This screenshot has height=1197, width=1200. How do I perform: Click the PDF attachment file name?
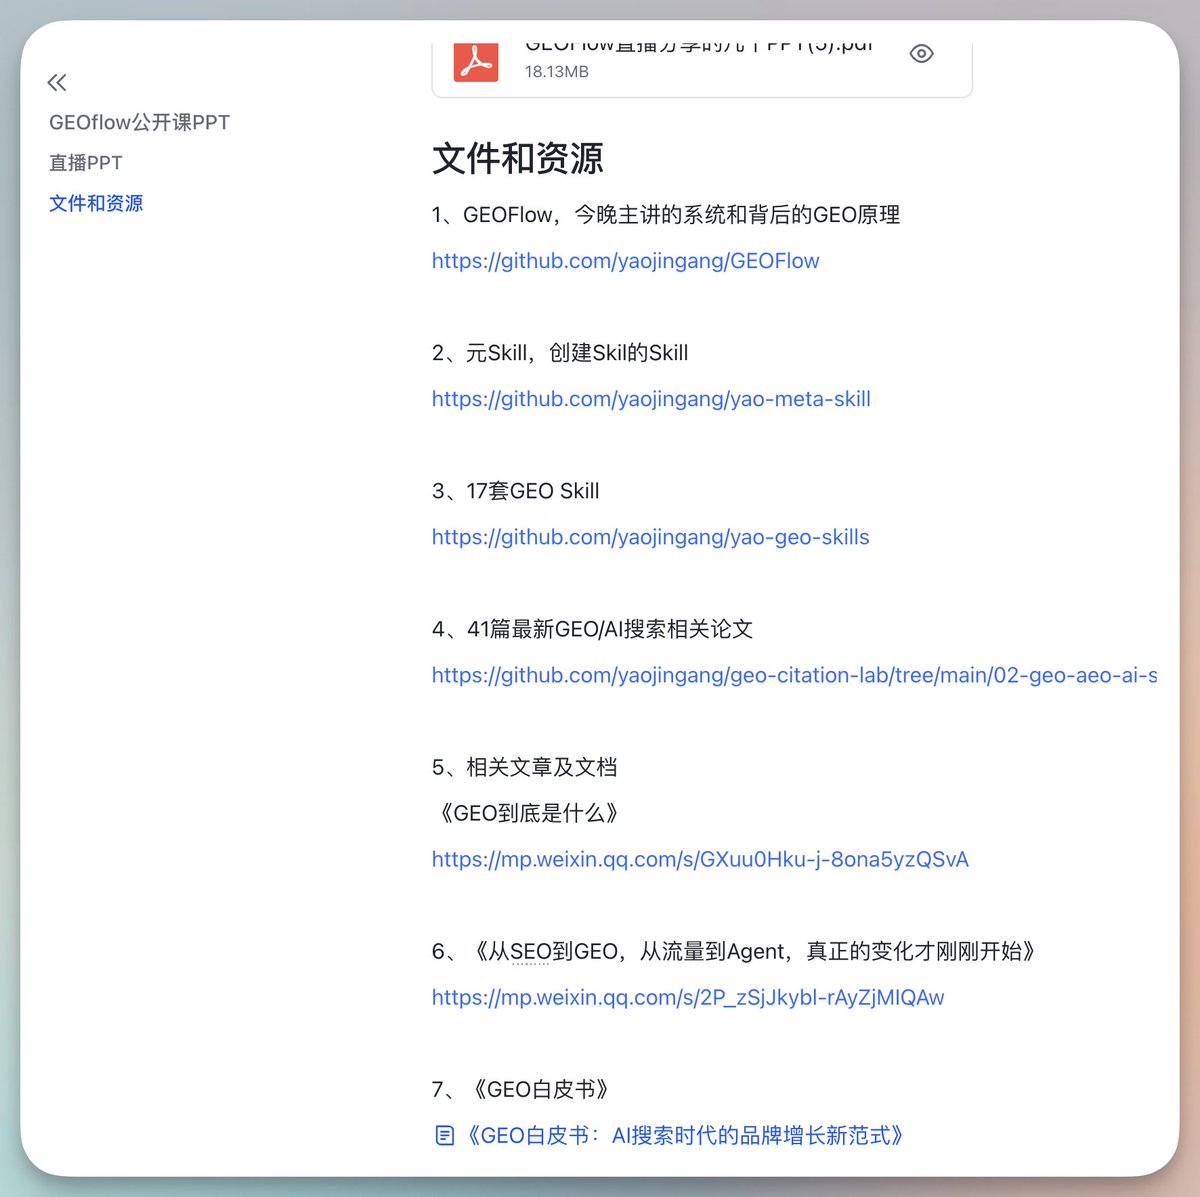tap(700, 46)
